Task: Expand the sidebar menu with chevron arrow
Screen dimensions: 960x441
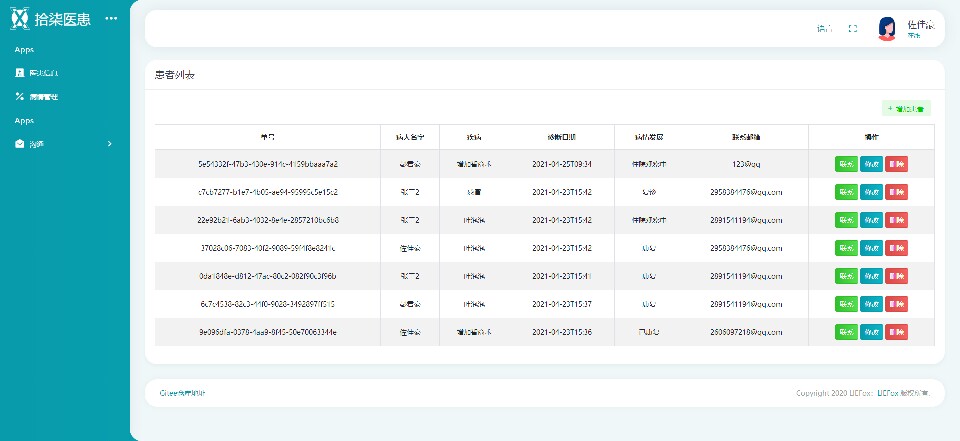Action: pyautogui.click(x=64, y=144)
